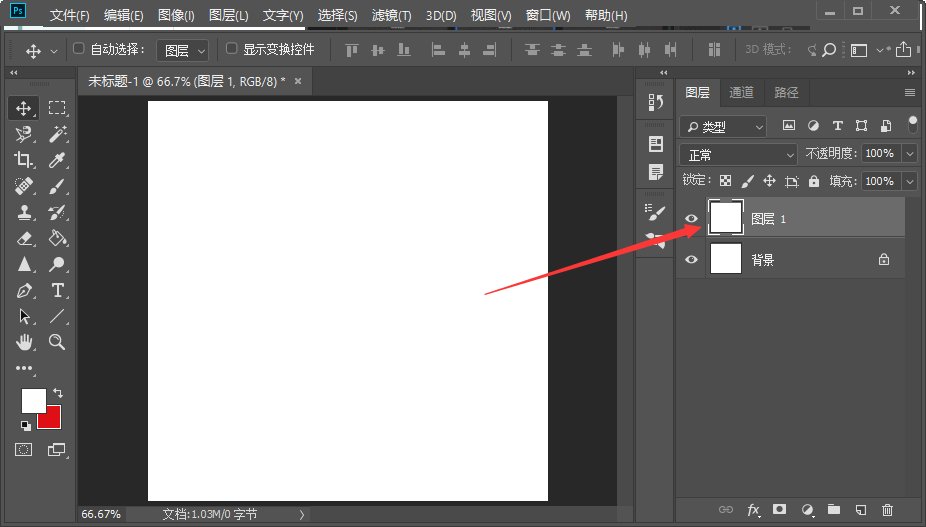
Task: Open the 类型 layer filter dropdown
Action: (723, 126)
